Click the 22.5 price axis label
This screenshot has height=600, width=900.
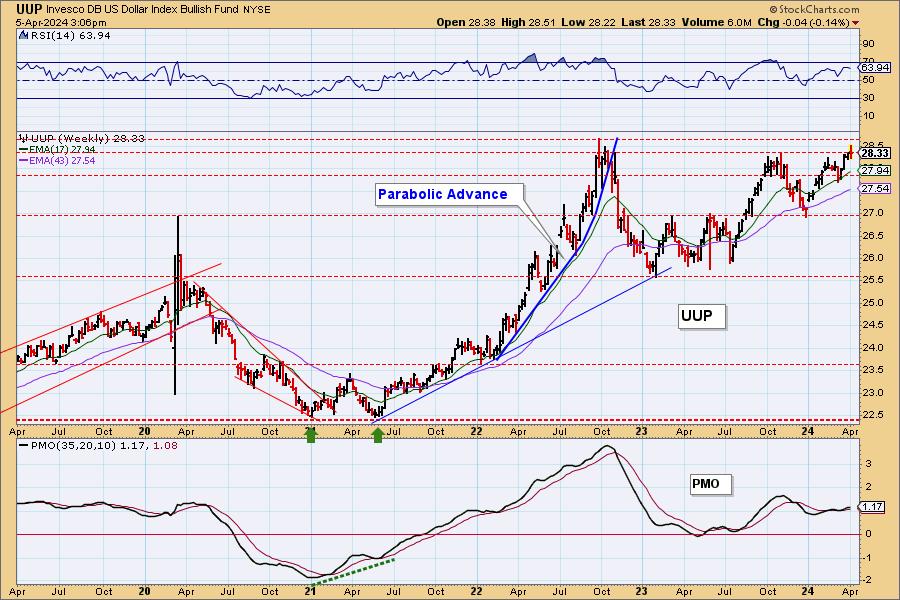pyautogui.click(x=872, y=415)
